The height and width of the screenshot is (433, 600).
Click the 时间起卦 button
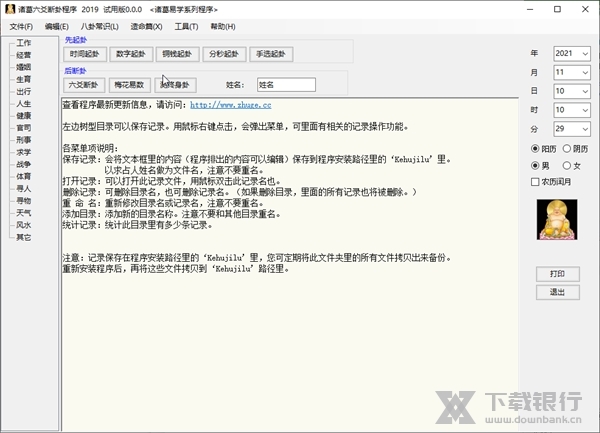click(85, 54)
